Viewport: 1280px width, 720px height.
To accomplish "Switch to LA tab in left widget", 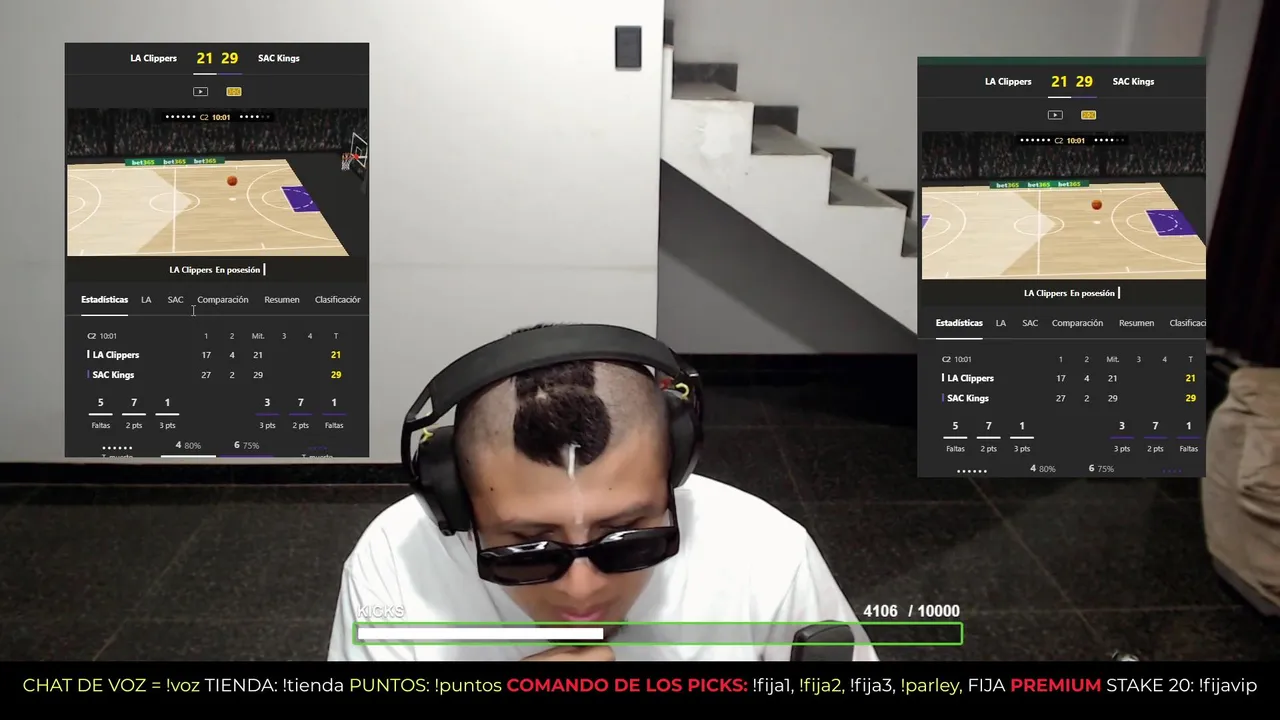I will click(146, 300).
